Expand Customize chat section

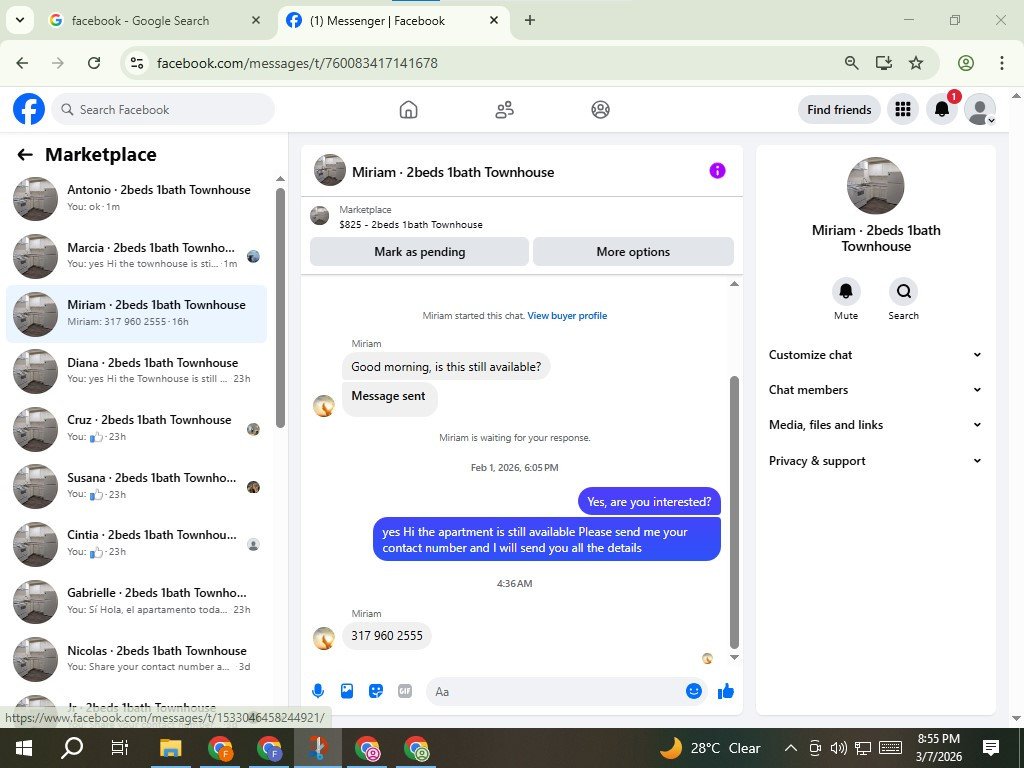point(875,355)
